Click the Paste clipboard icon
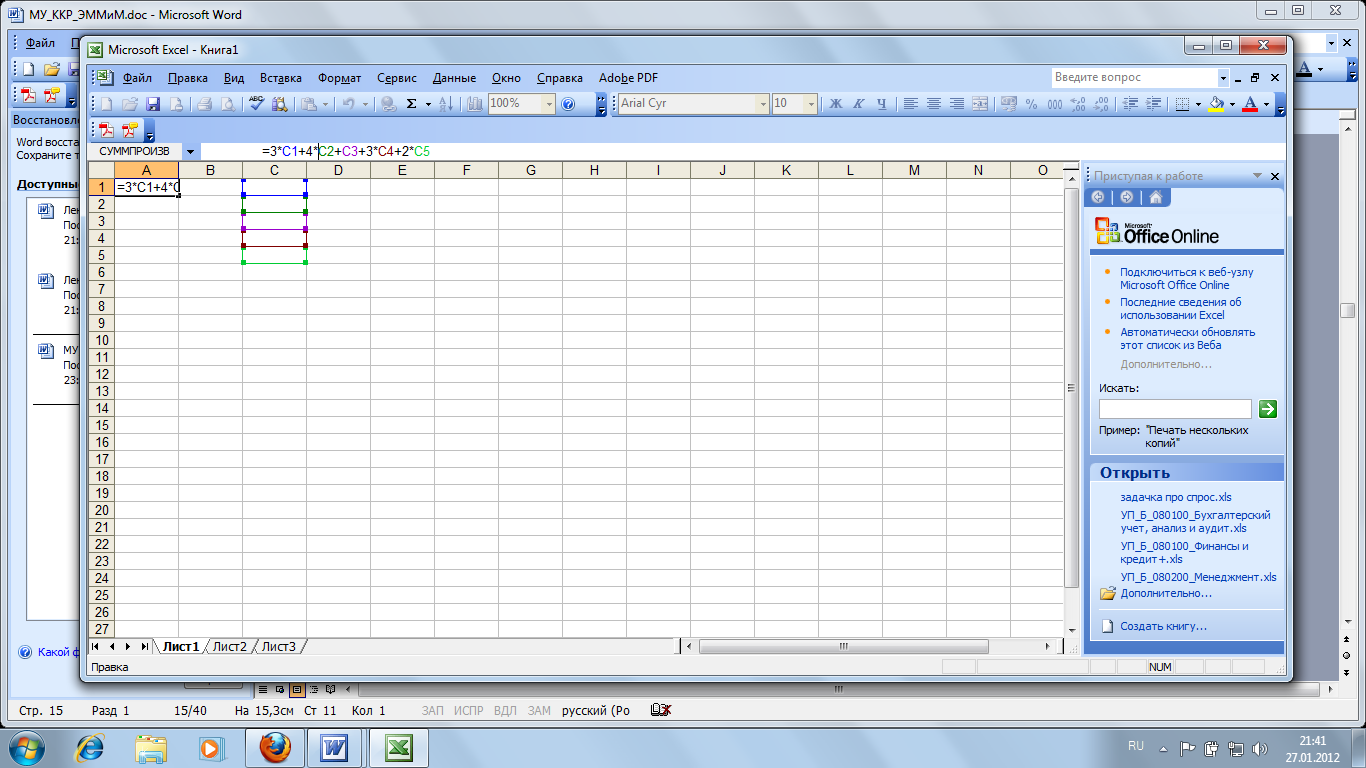The width and height of the screenshot is (1366, 768). (x=309, y=103)
